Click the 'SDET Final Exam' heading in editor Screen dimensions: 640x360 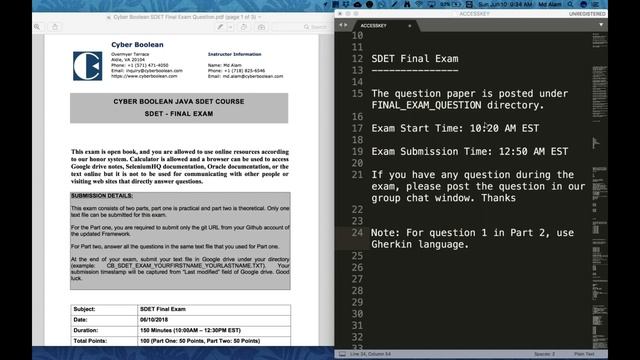point(415,59)
